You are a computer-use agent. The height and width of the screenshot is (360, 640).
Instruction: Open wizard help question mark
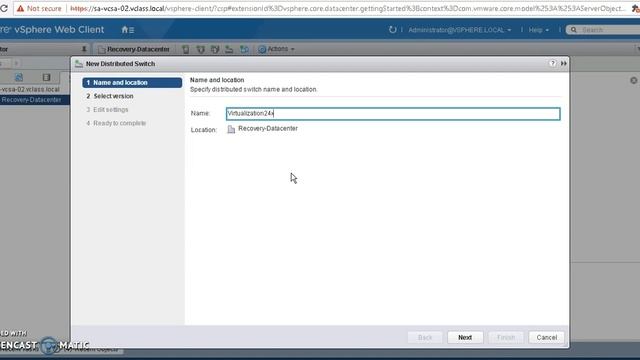(552, 63)
